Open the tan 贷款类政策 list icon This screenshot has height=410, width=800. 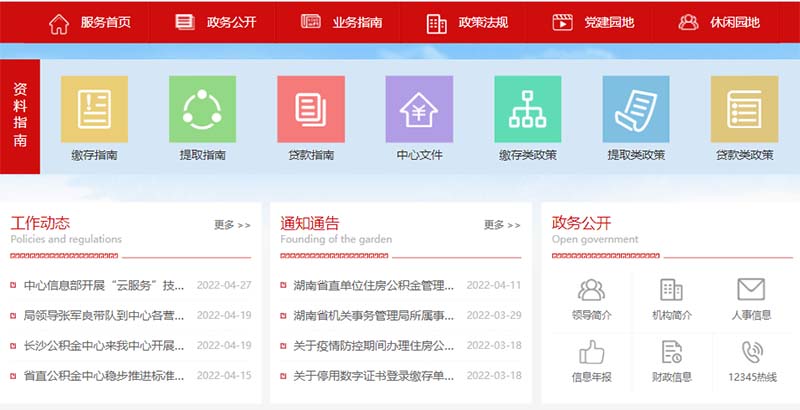coord(744,109)
